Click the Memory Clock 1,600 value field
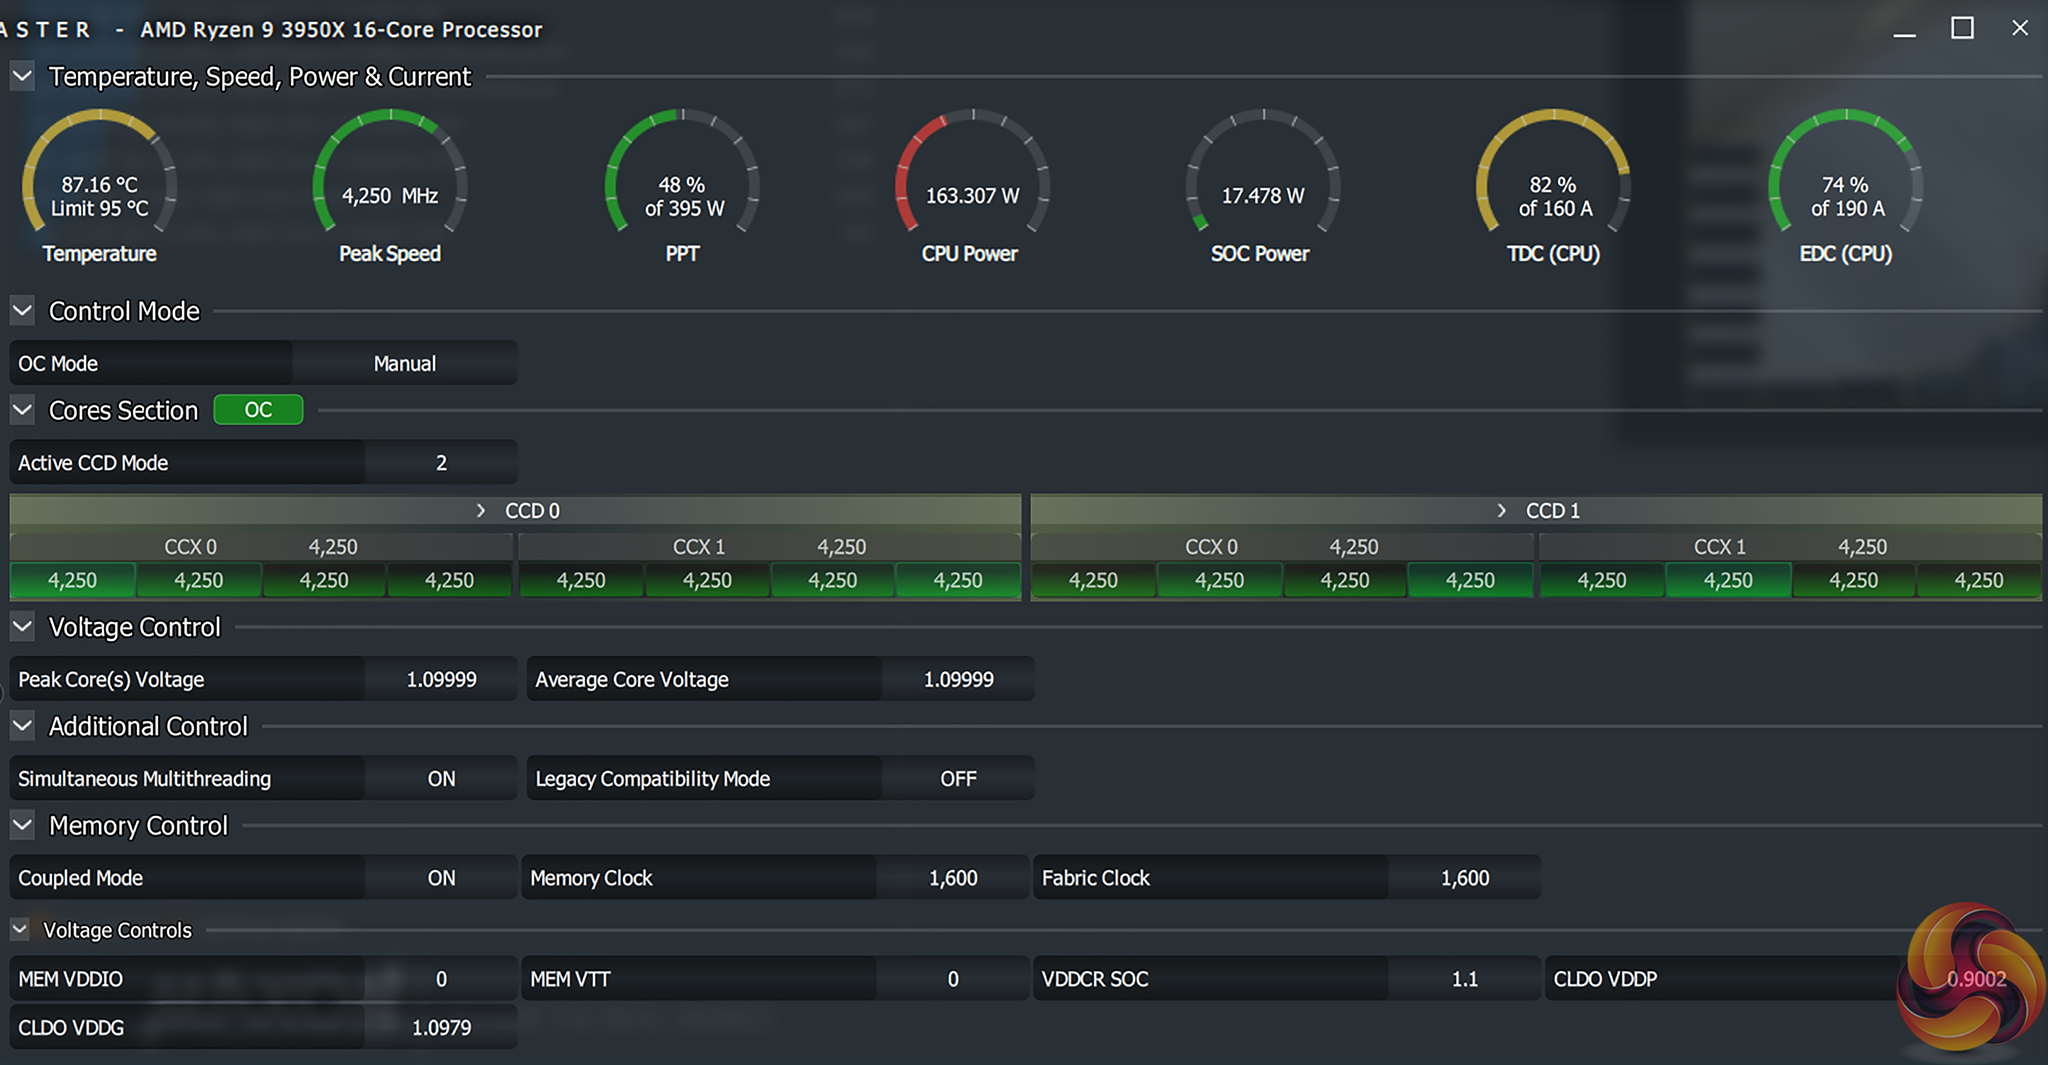The image size is (2048, 1065). (952, 878)
